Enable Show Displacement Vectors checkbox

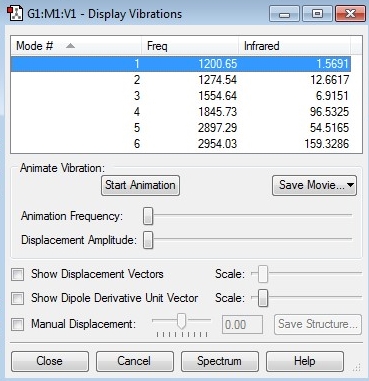[x=17, y=275]
